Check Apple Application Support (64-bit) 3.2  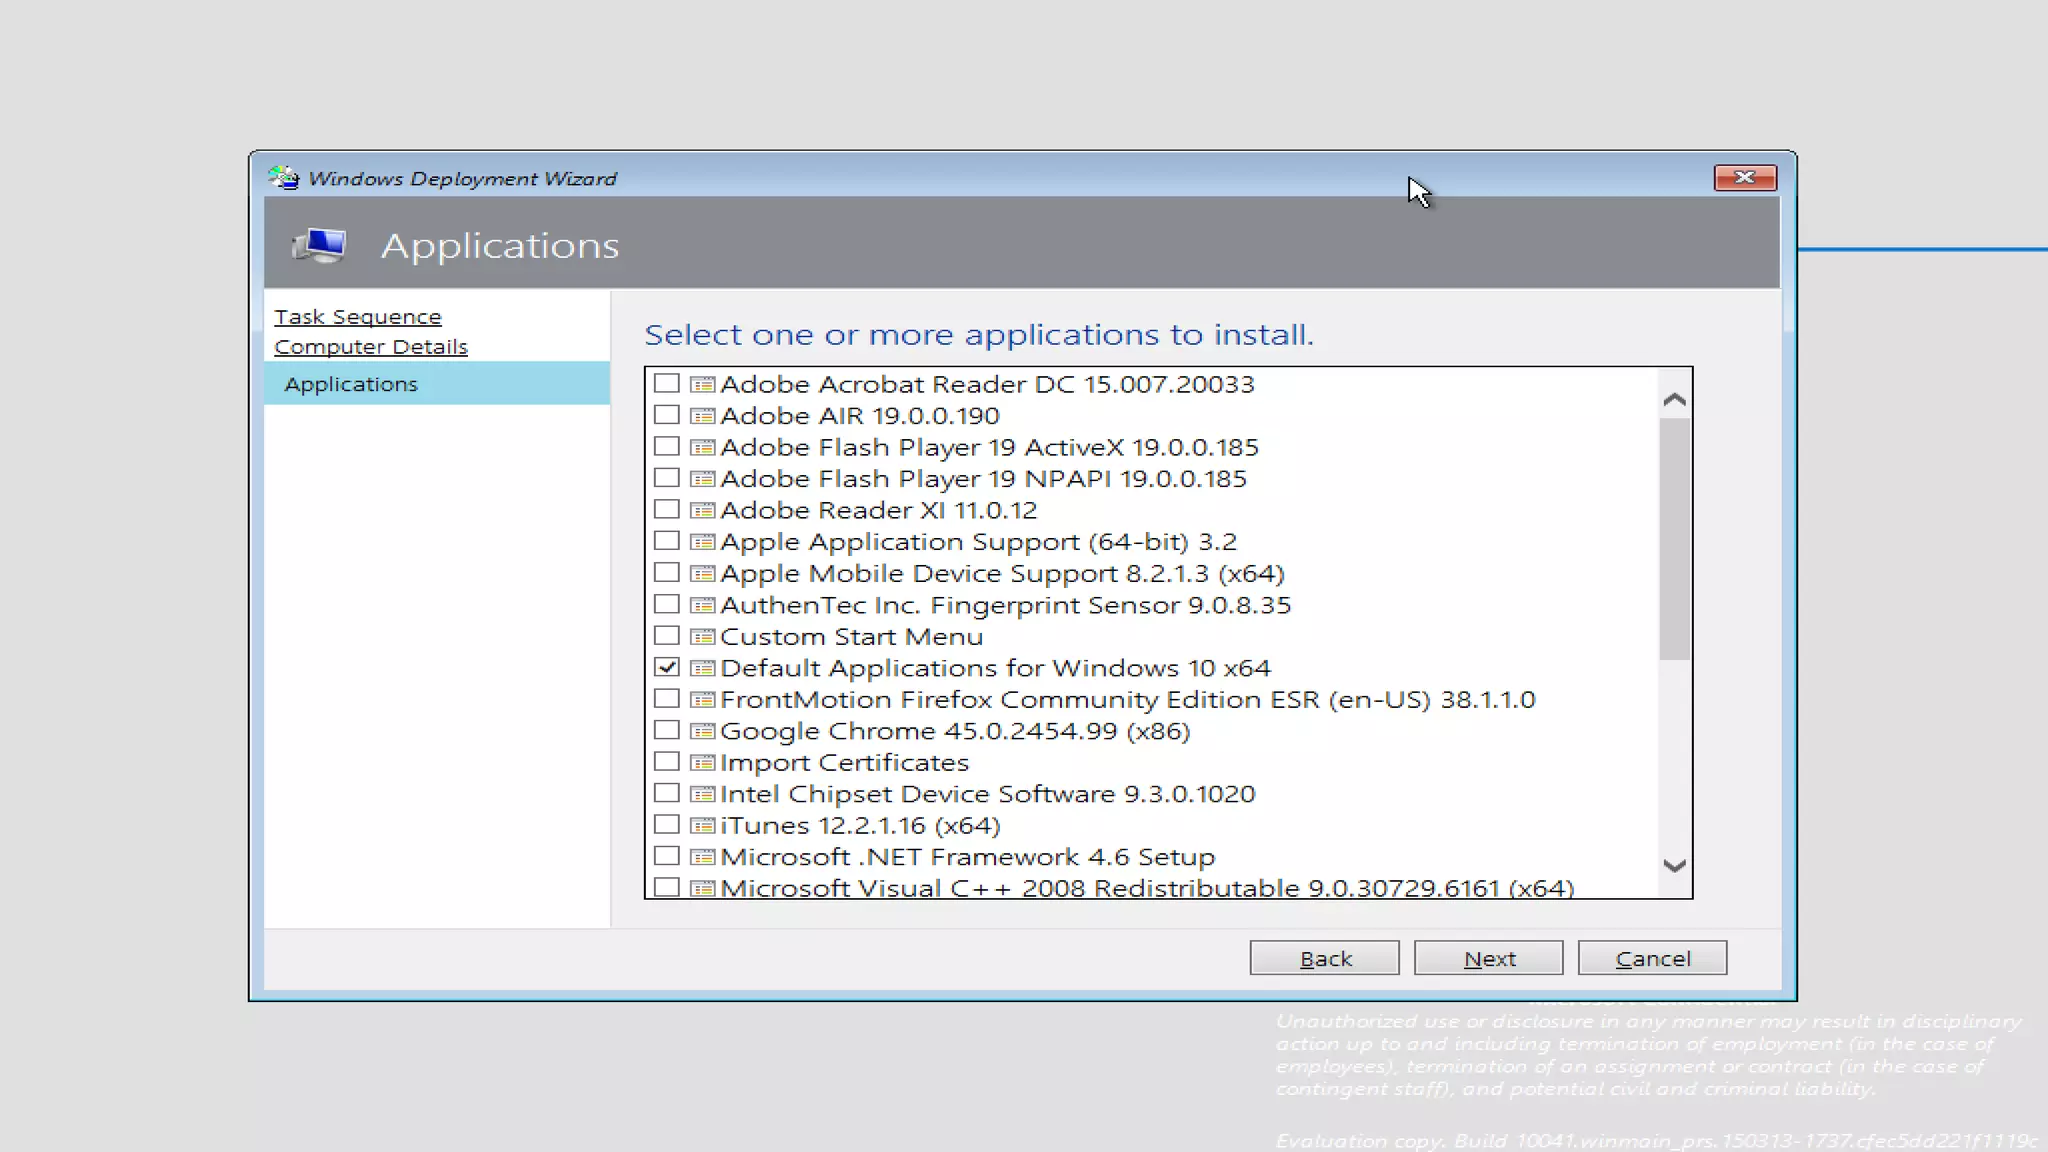coord(667,540)
